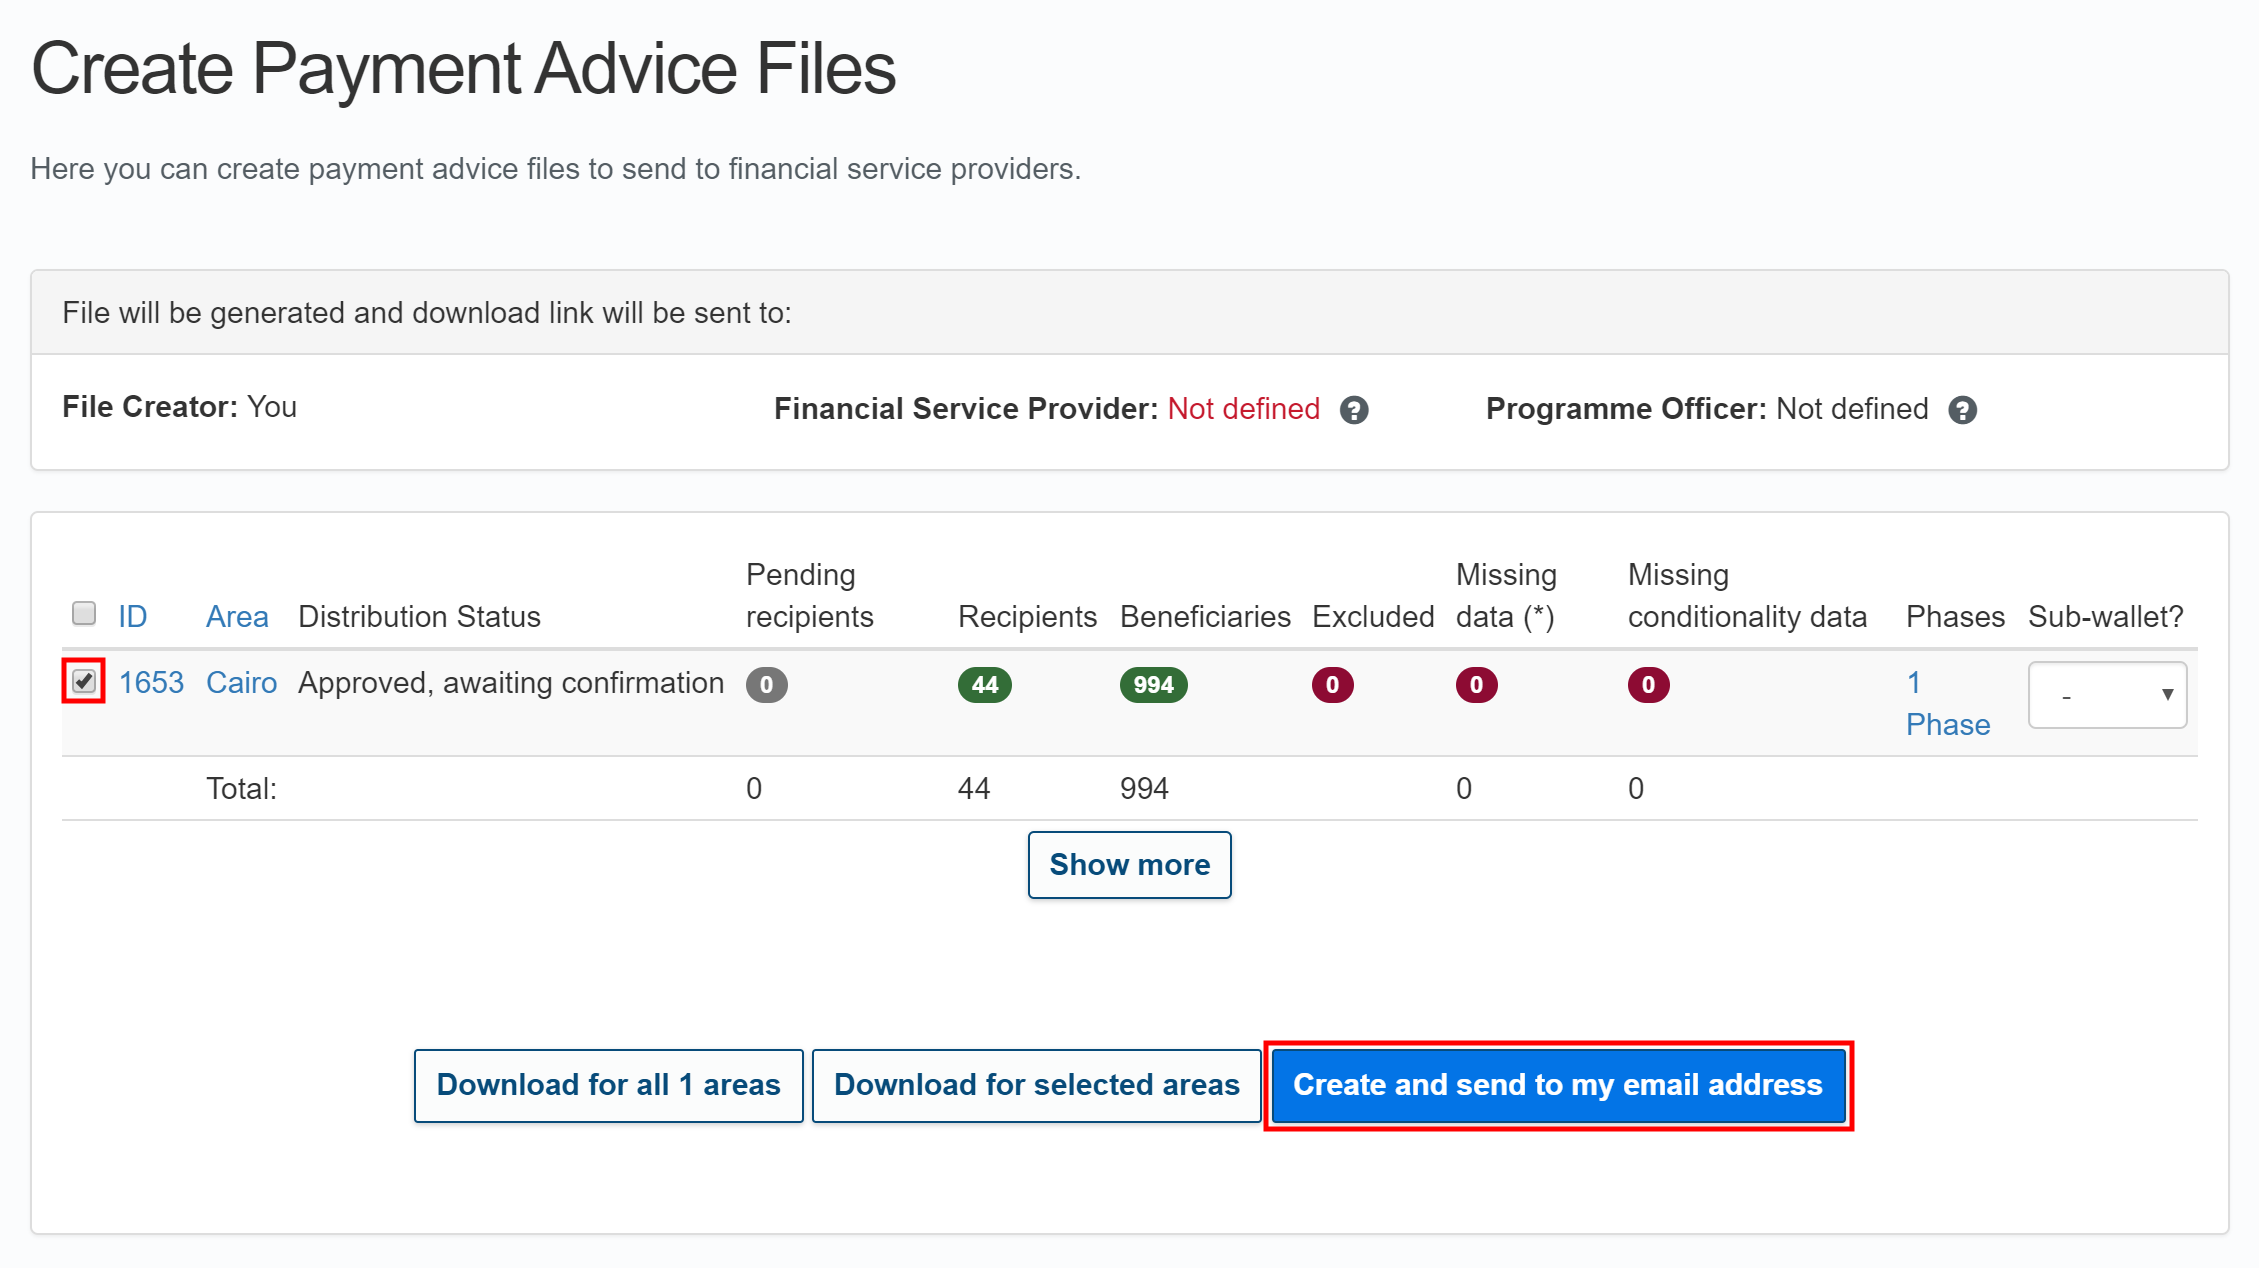Click Download for all 1 areas

click(607, 1085)
